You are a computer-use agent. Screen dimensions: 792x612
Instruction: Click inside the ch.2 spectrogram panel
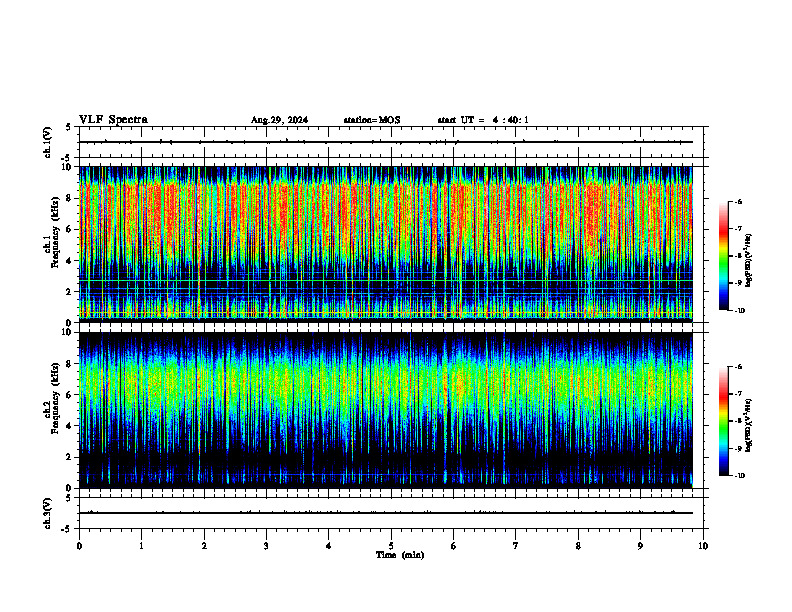tap(386, 410)
